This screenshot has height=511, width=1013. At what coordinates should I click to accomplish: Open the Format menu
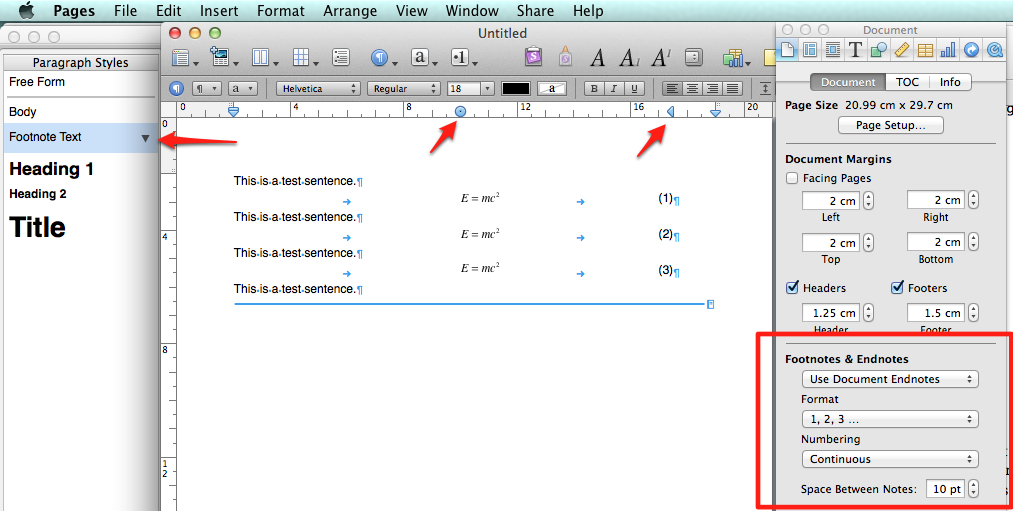click(280, 11)
